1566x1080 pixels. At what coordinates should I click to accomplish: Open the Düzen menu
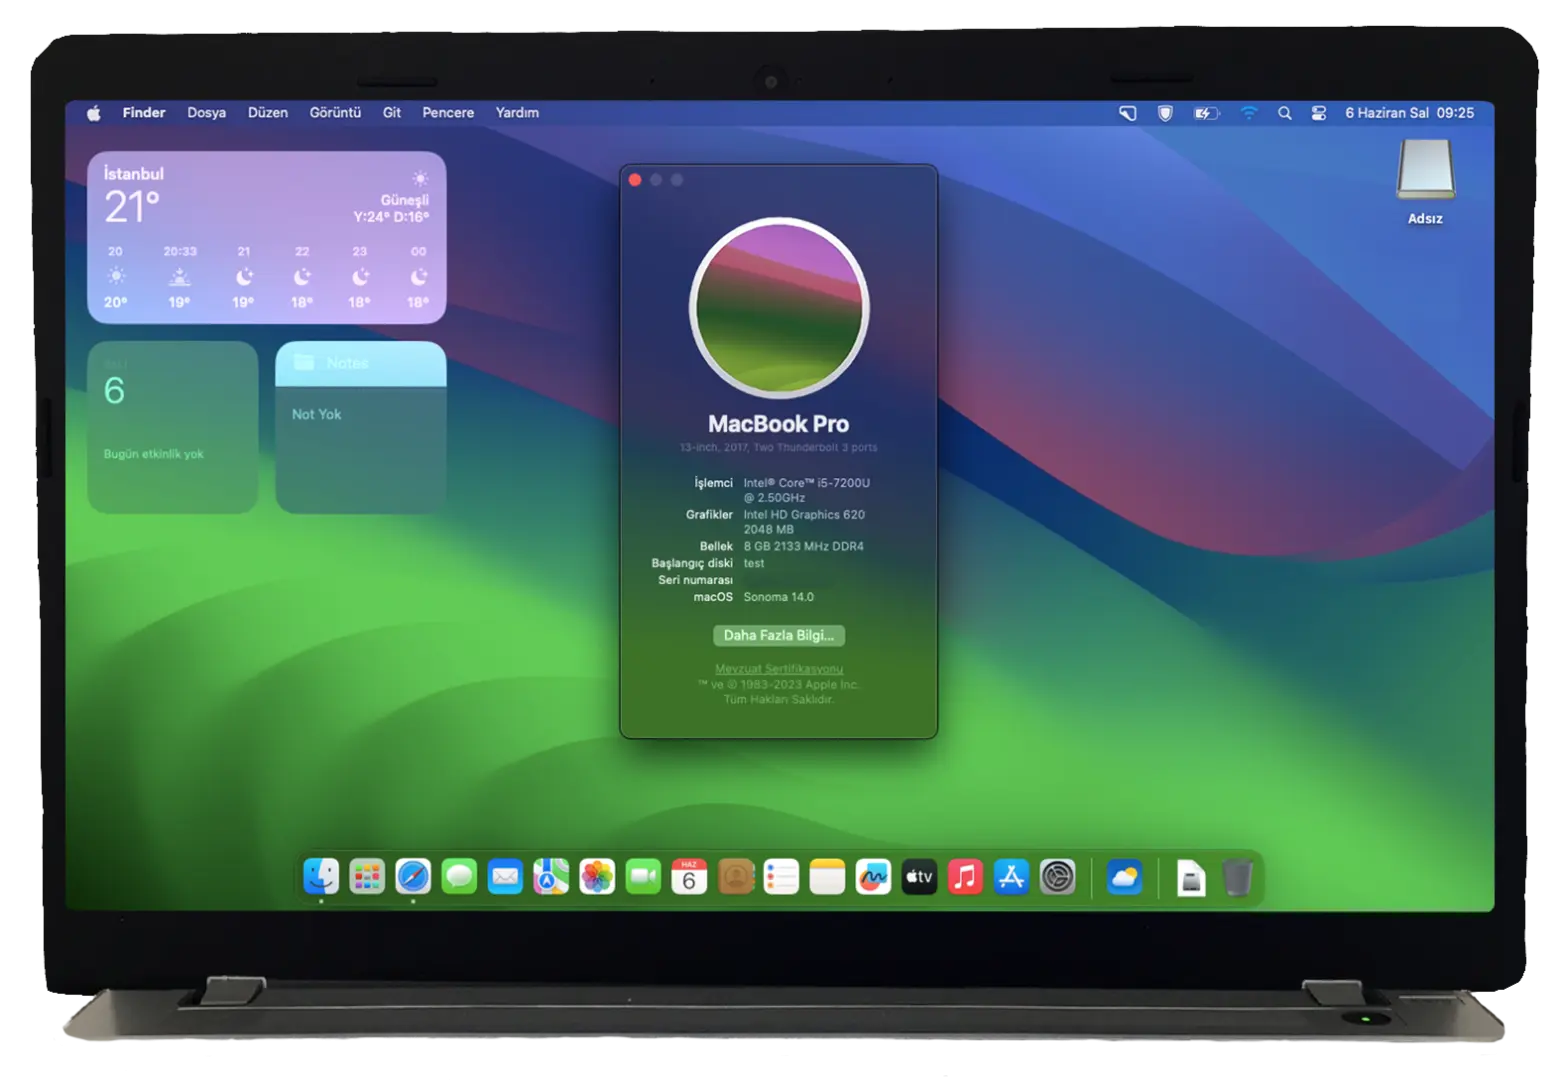click(x=268, y=113)
